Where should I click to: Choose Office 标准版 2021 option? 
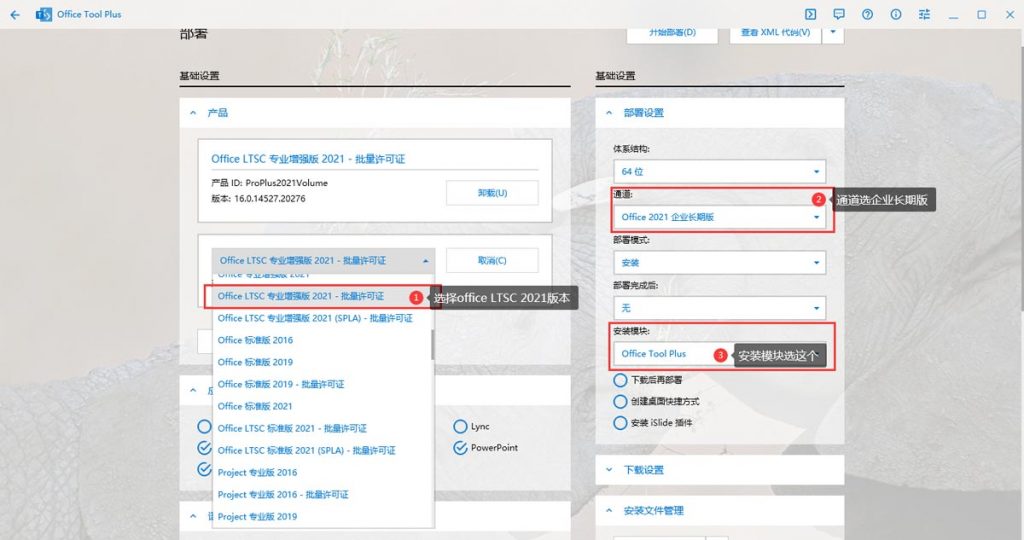click(323, 406)
